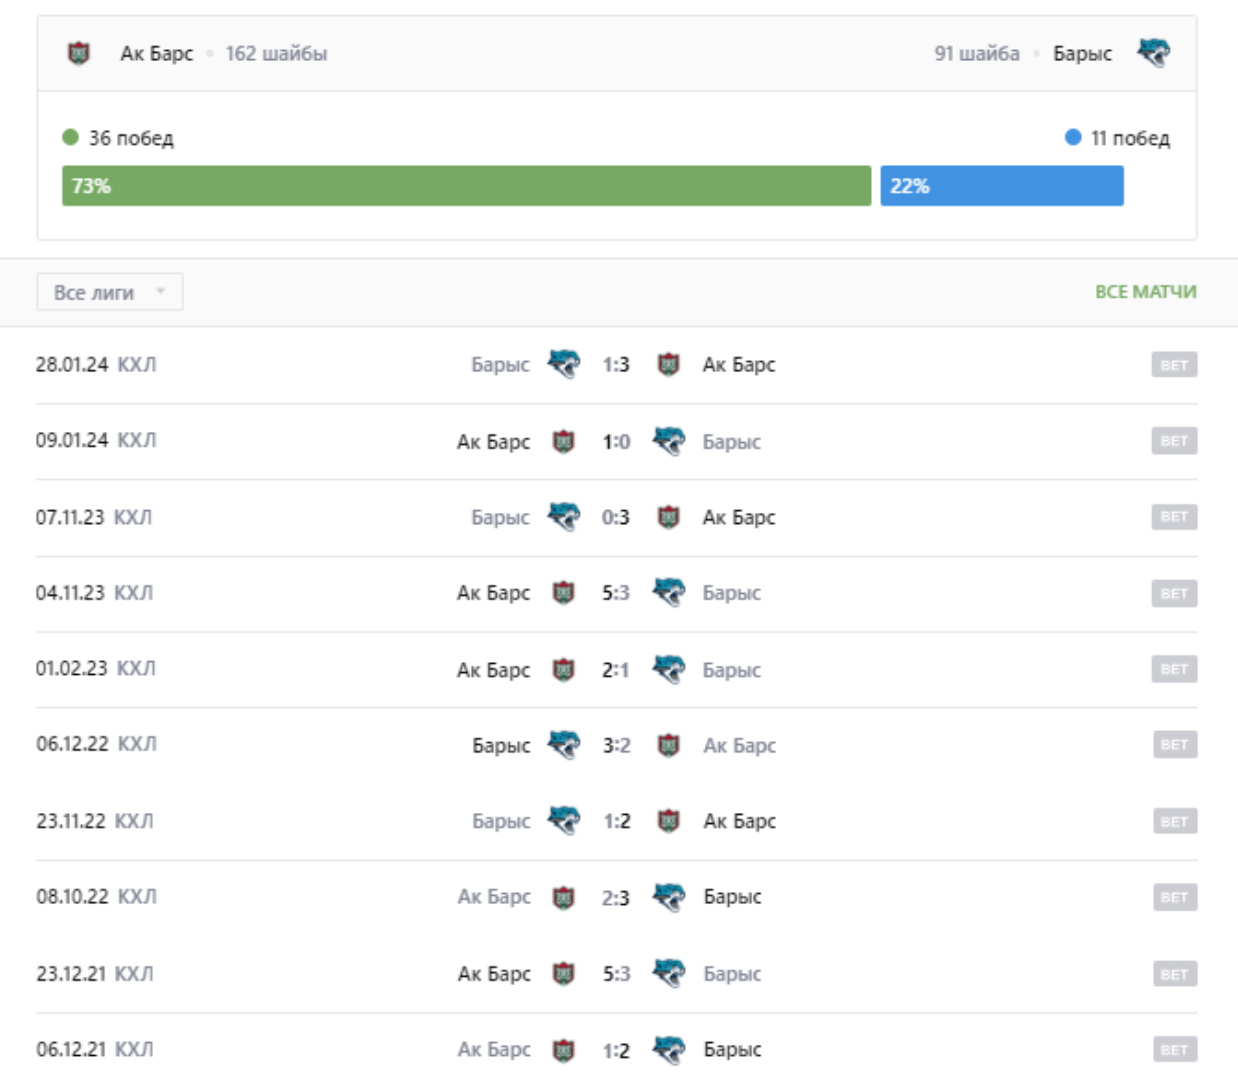Viewport: 1238px width, 1088px height.
Task: Open the 'ВСЕ МАТЧИ' link
Action: [x=1145, y=292]
